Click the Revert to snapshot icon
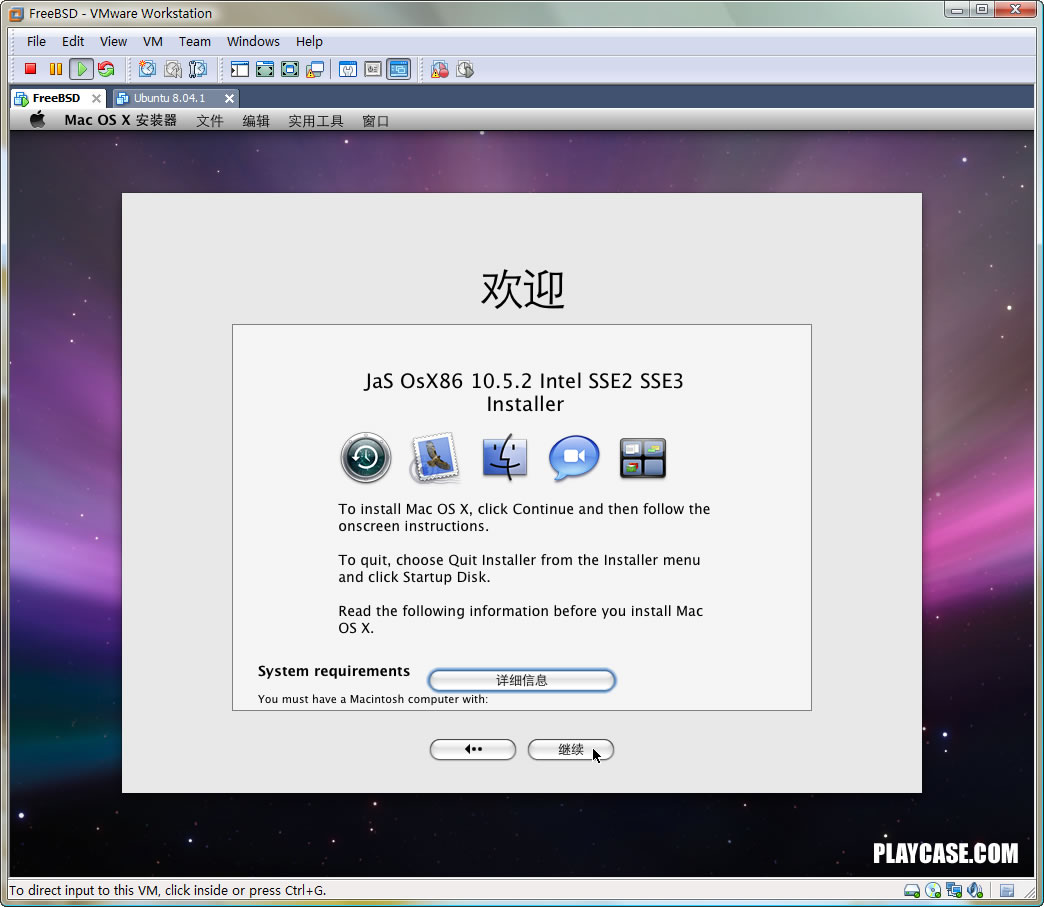This screenshot has height=907, width=1044. click(x=172, y=69)
